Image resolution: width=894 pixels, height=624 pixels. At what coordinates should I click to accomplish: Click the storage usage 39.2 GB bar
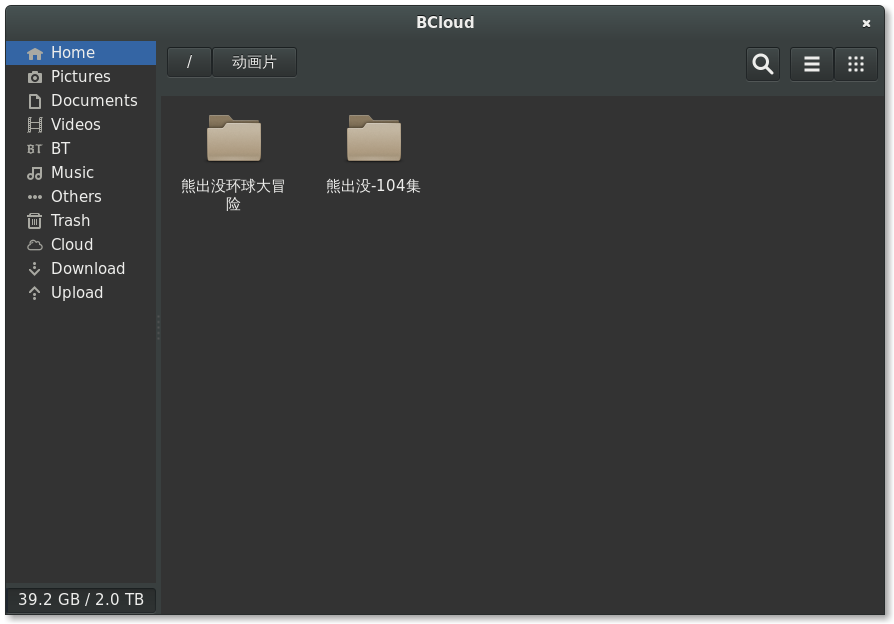coord(81,600)
